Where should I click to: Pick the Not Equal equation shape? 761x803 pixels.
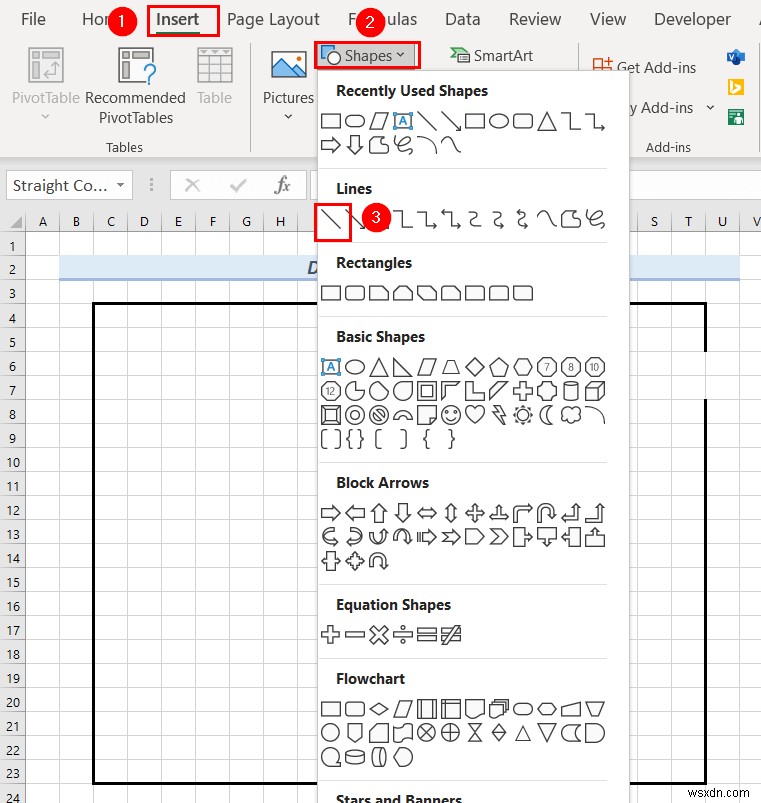coord(451,635)
